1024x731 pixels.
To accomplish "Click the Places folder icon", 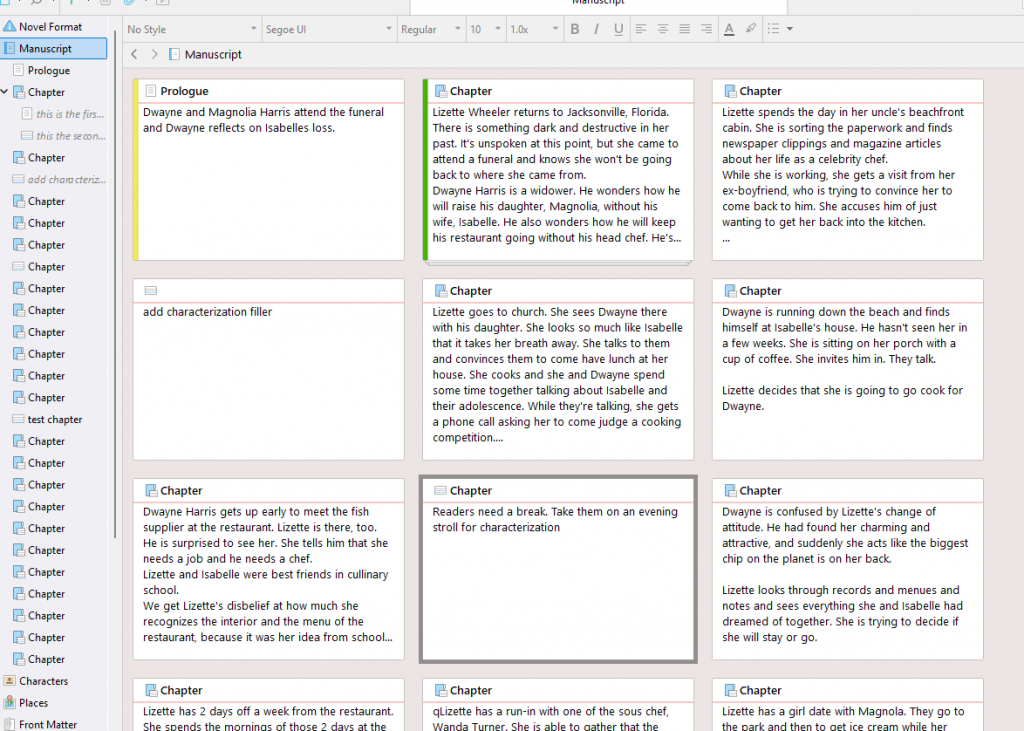I will (9, 703).
